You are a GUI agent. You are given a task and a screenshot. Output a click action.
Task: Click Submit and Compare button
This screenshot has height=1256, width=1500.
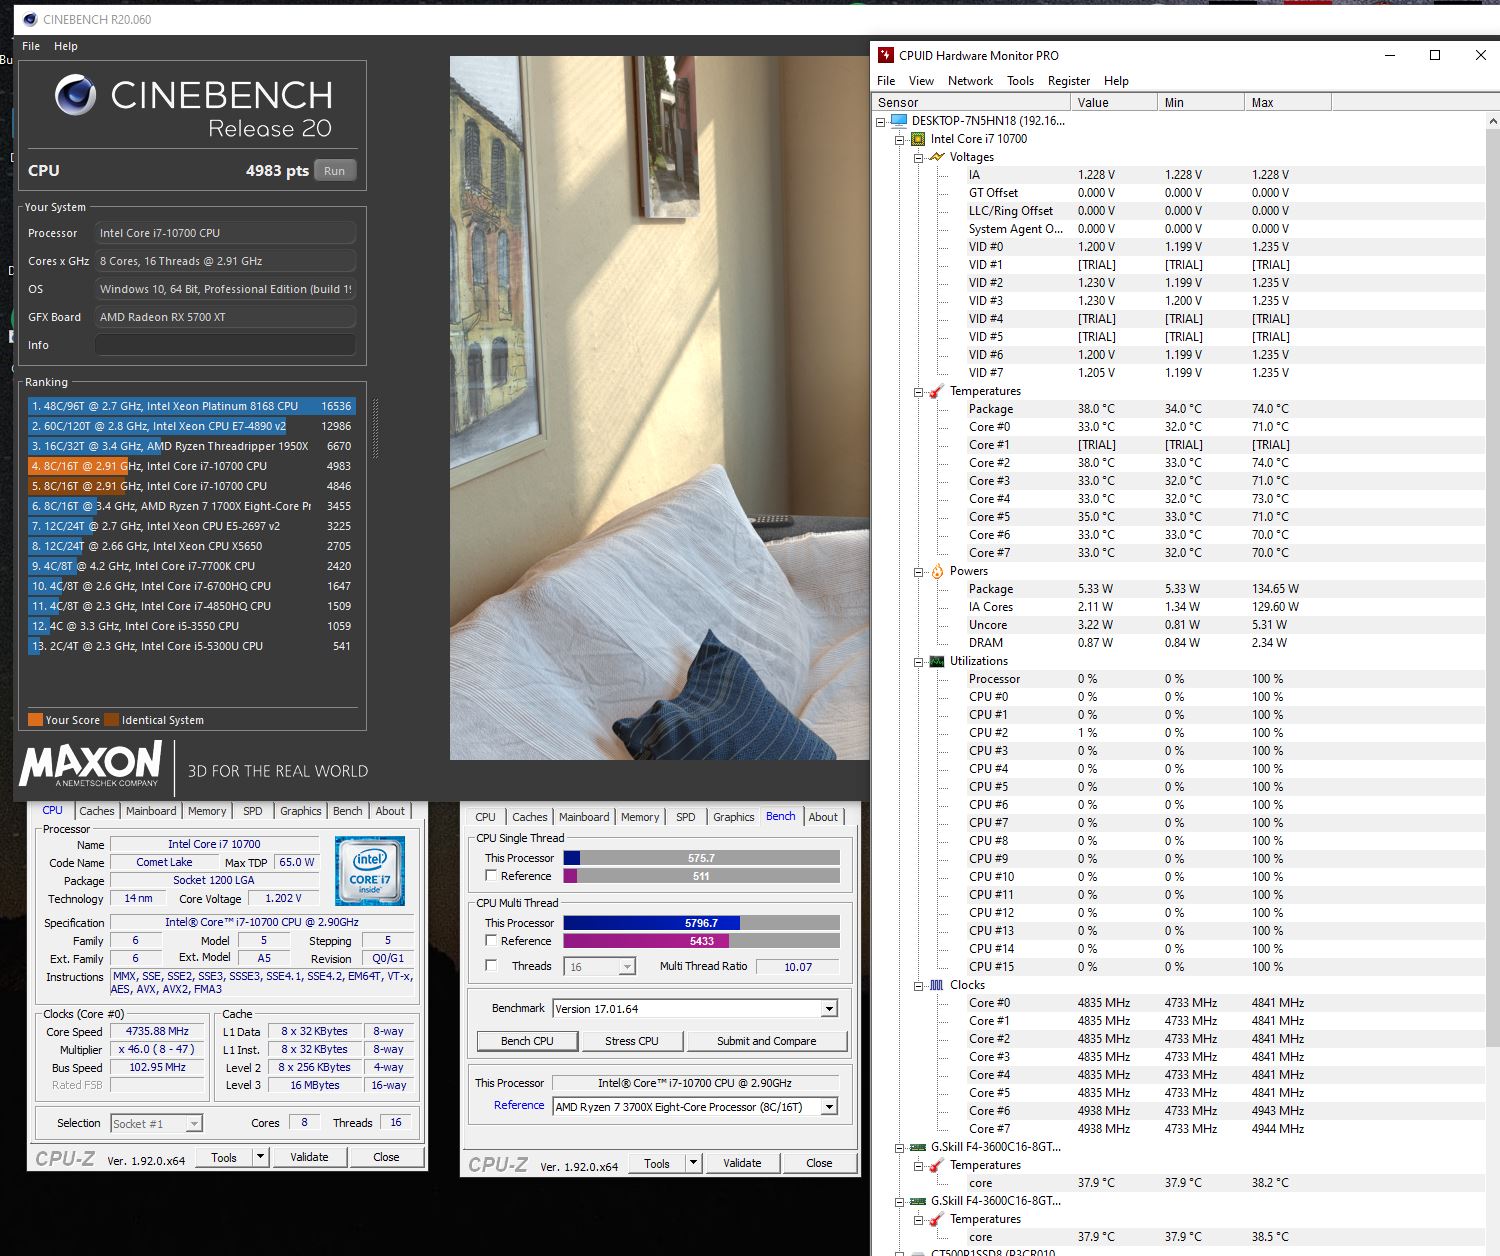click(767, 1041)
